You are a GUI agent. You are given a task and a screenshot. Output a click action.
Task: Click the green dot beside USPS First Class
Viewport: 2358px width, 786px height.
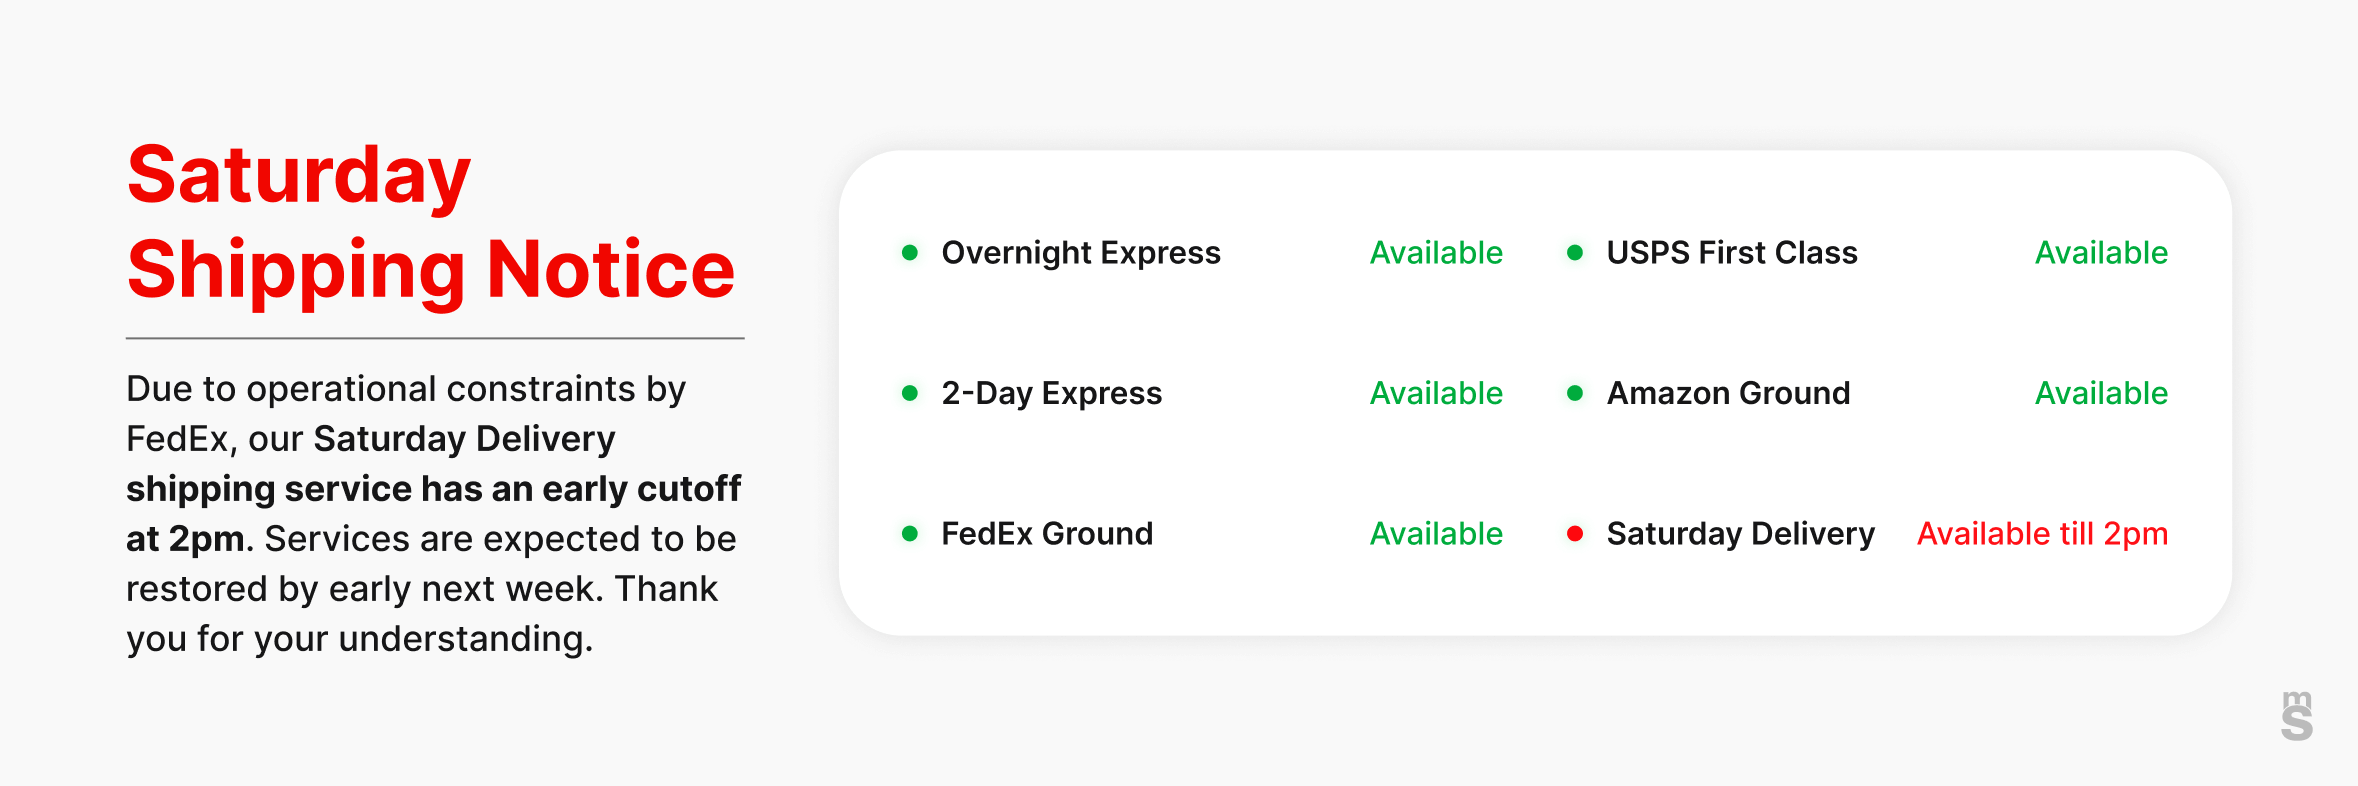click(1575, 253)
